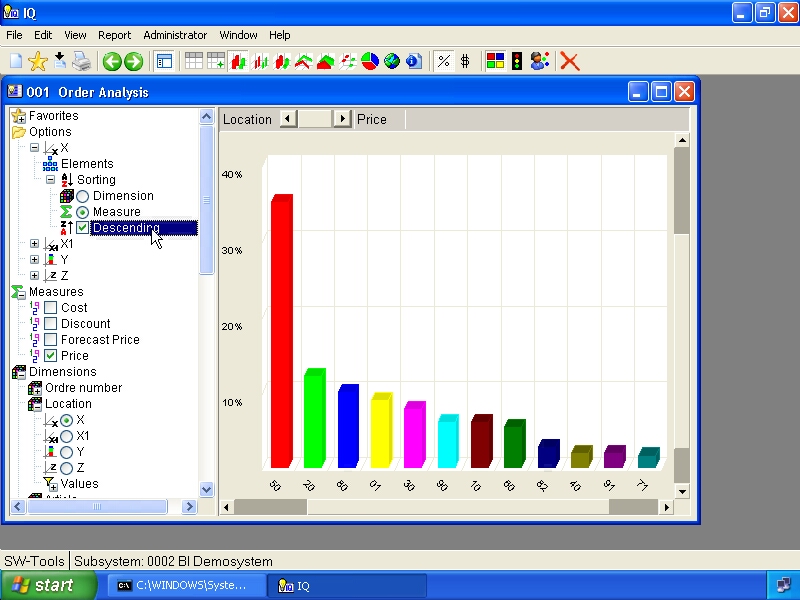800x600 pixels.
Task: Click the yellow star favorites icon in toolbar
Action: [x=38, y=61]
